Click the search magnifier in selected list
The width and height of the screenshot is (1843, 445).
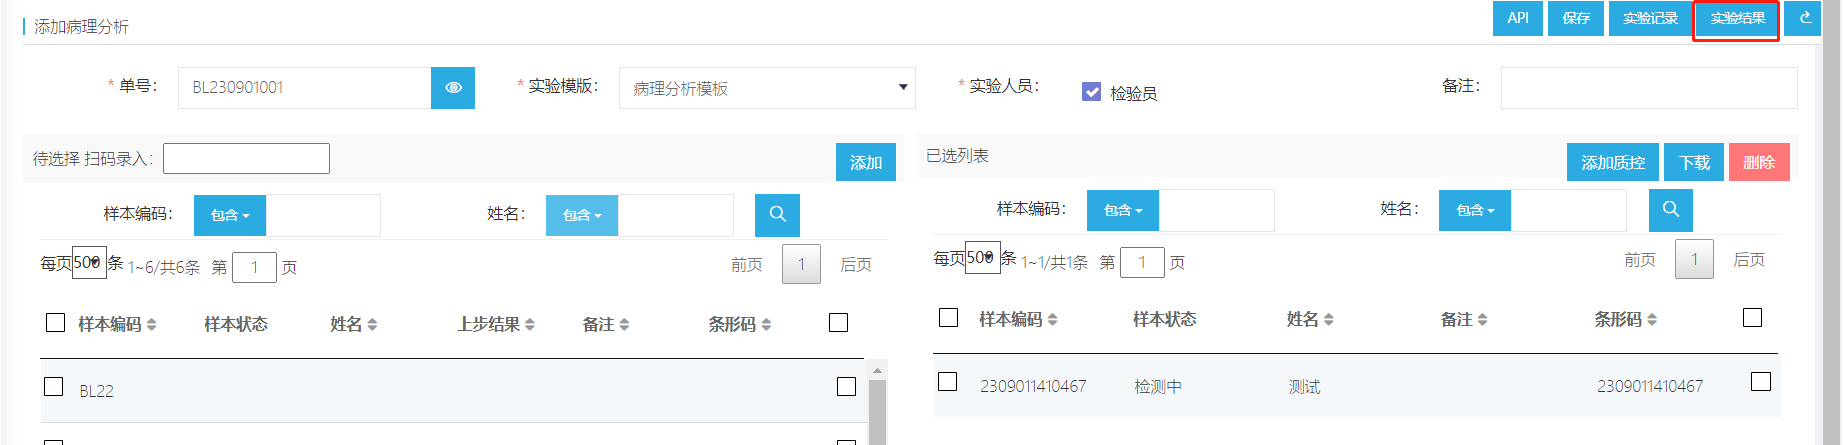pyautogui.click(x=1670, y=210)
